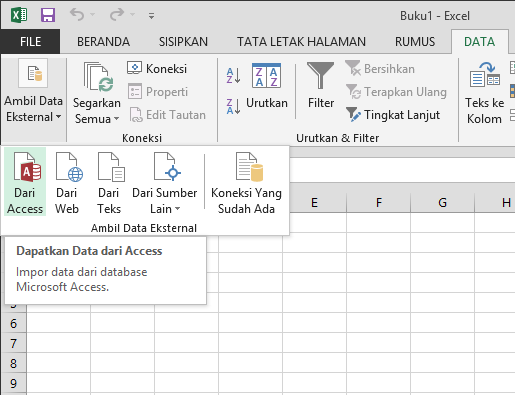Switch to the RUMUS tab
The height and width of the screenshot is (395, 515).
(x=415, y=42)
